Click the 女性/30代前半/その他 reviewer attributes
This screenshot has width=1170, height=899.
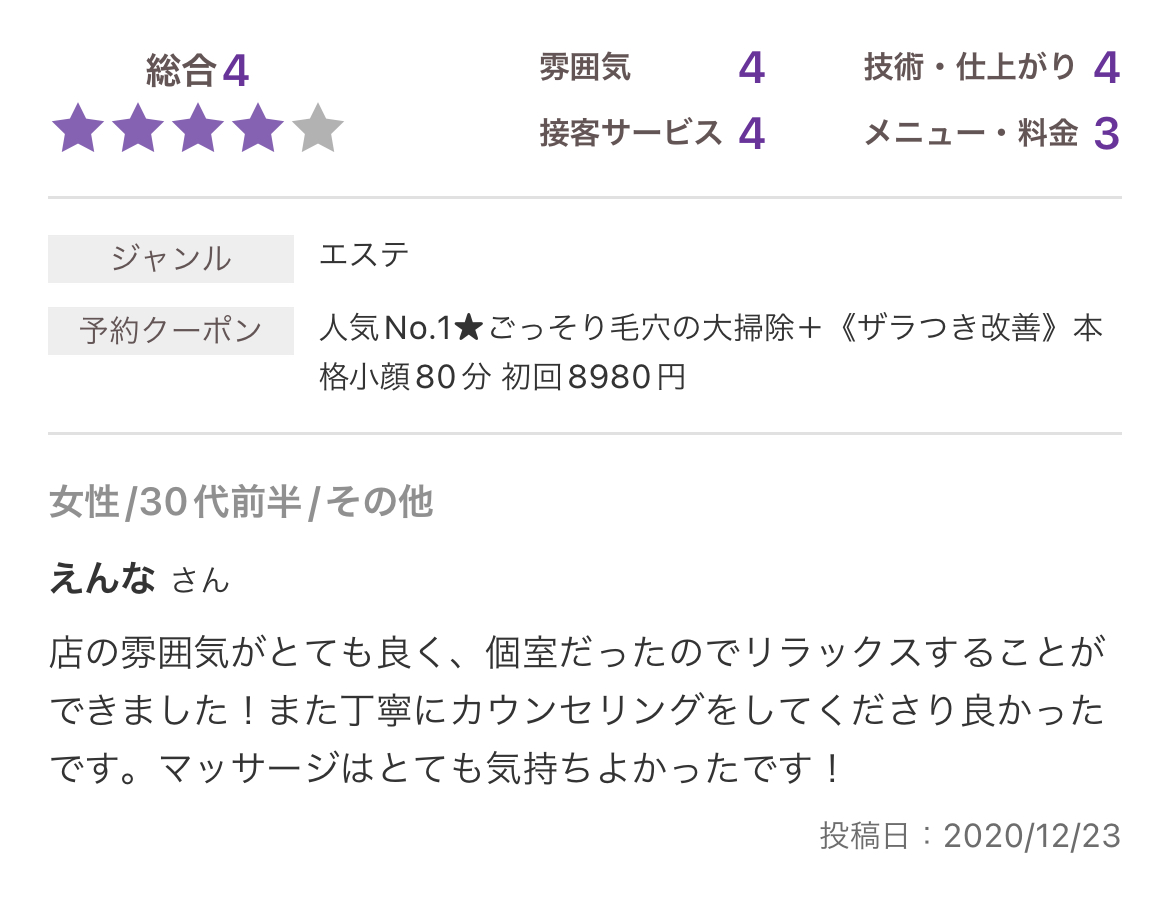[241, 501]
